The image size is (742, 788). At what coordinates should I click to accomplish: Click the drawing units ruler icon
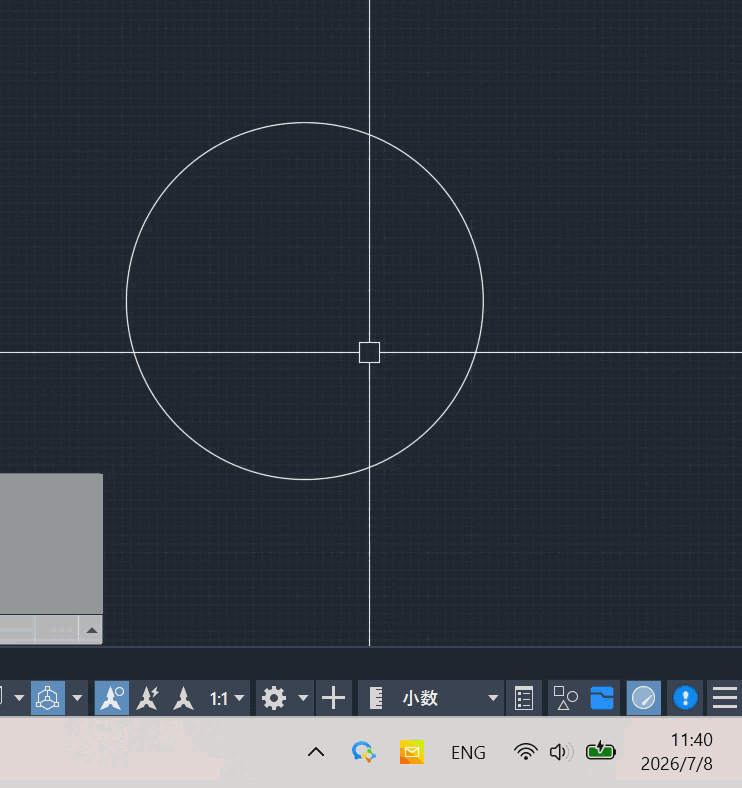pyautogui.click(x=376, y=698)
